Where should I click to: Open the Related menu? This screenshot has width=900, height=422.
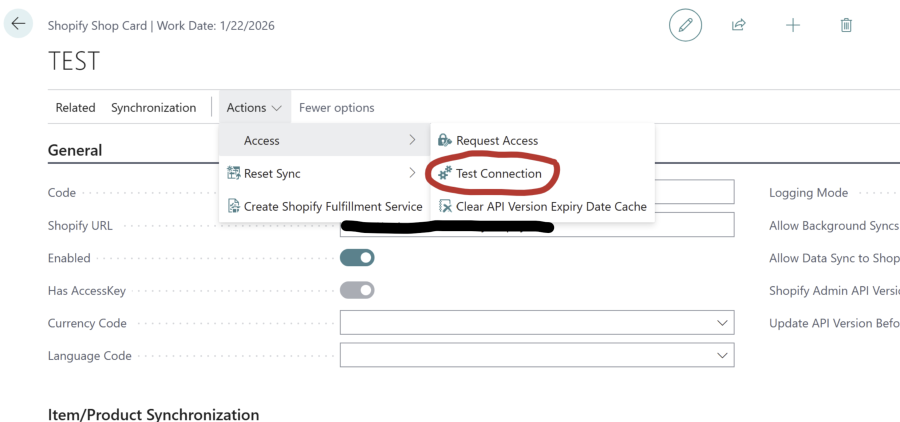click(x=75, y=108)
